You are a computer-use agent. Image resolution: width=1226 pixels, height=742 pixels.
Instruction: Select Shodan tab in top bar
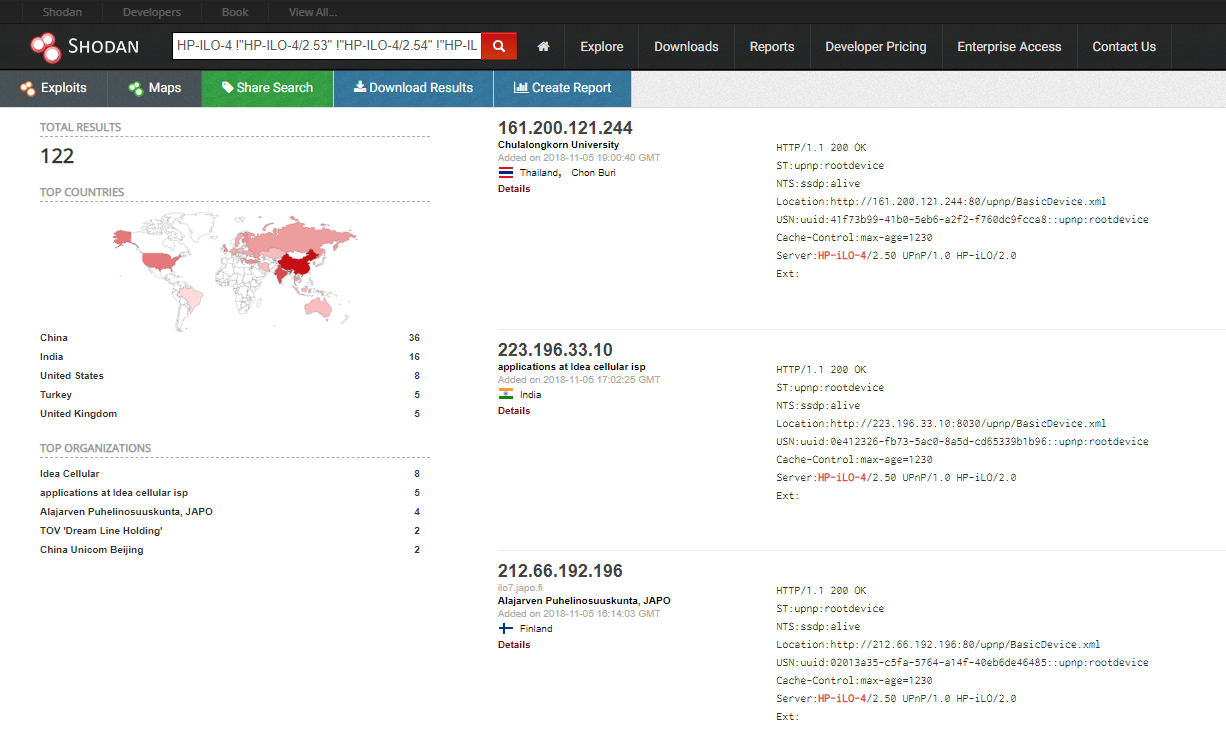pyautogui.click(x=62, y=12)
